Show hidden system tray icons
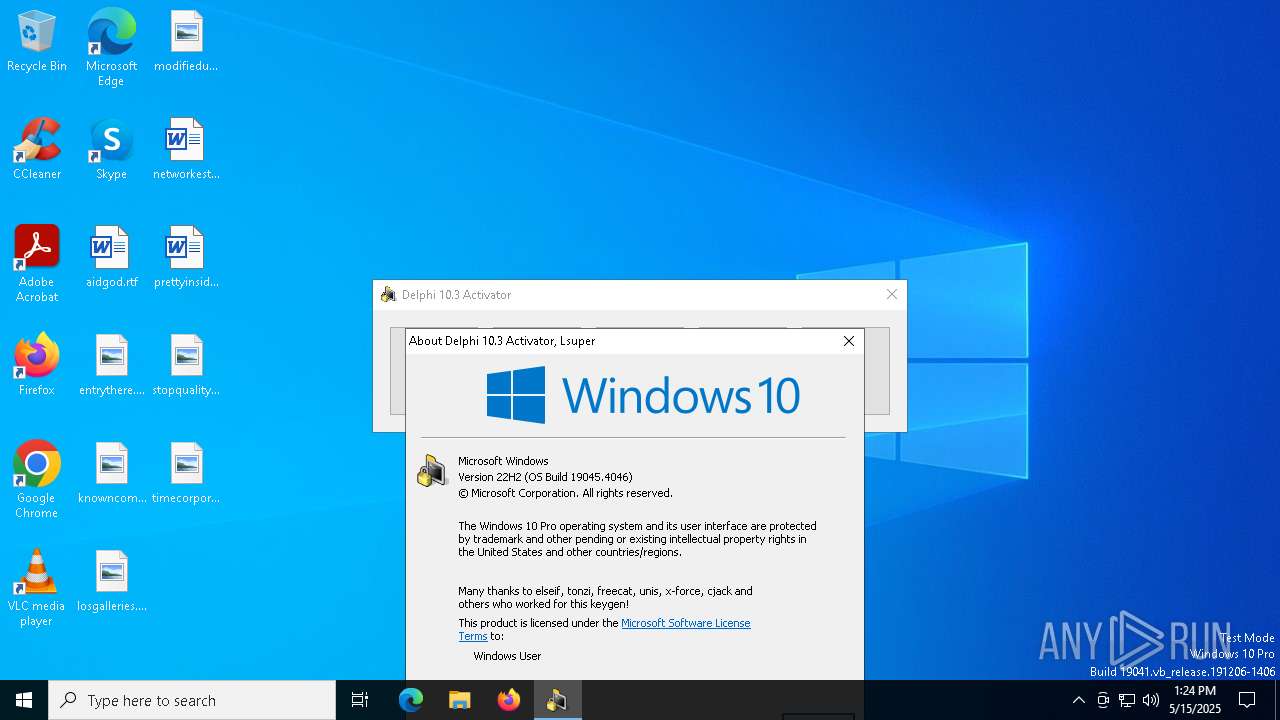Screen dimensions: 1280x720 pos(1078,700)
